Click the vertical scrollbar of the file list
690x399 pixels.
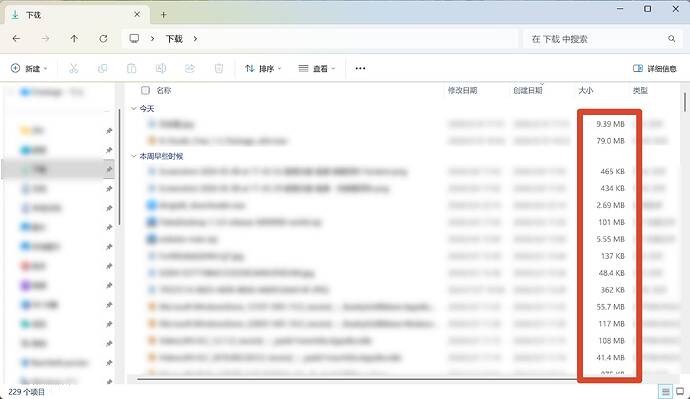click(x=685, y=102)
